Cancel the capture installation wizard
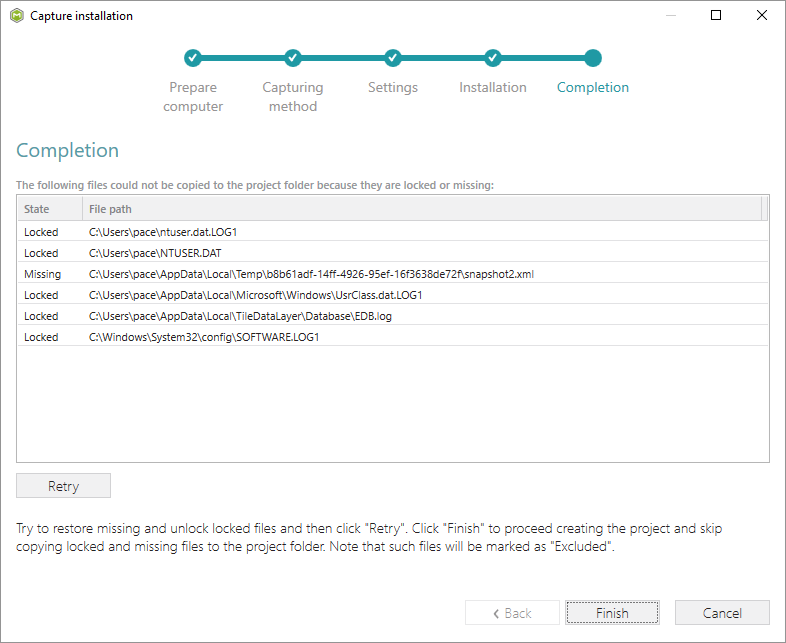Viewport: 786px width, 643px height. click(x=722, y=612)
